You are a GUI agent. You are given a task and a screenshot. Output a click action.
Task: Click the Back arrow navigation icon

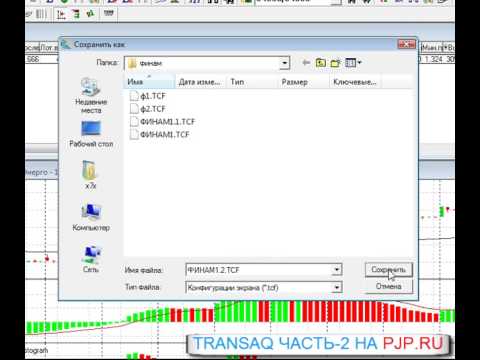point(305,63)
